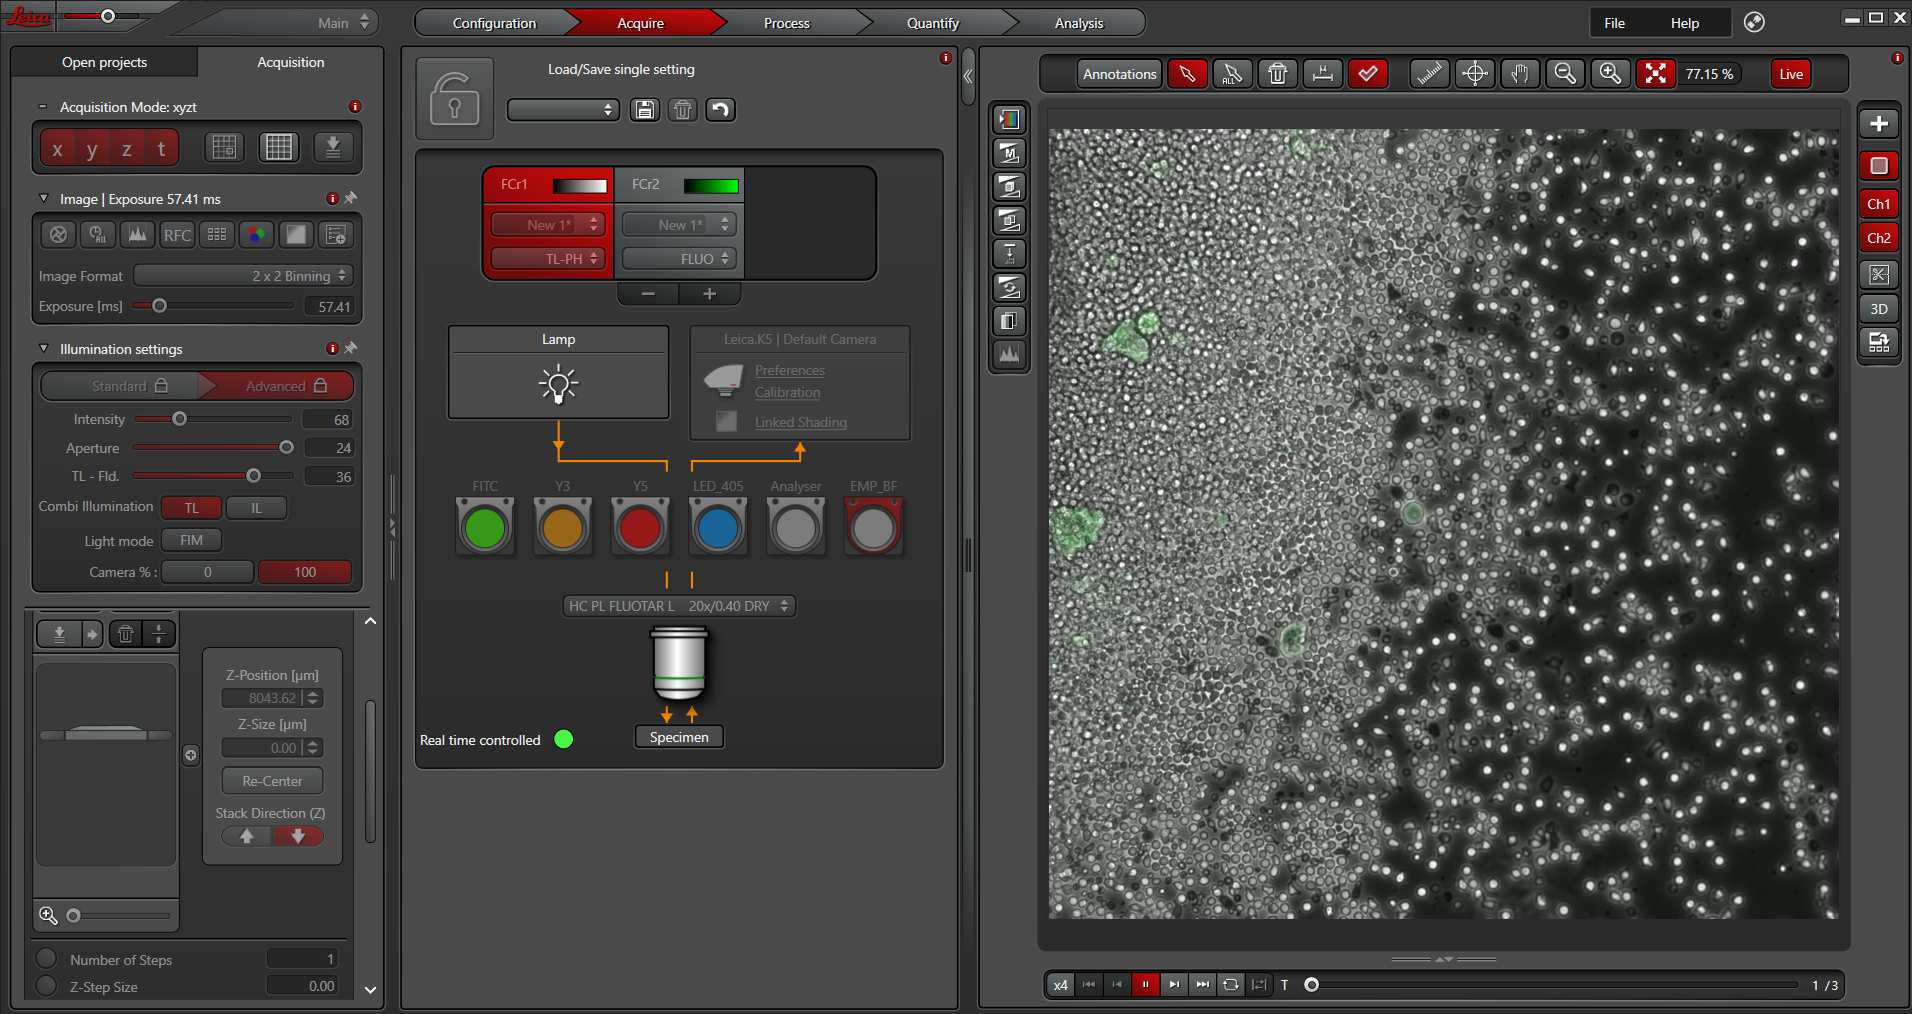The image size is (1912, 1014).
Task: Click the Re-Center button
Action: click(272, 781)
